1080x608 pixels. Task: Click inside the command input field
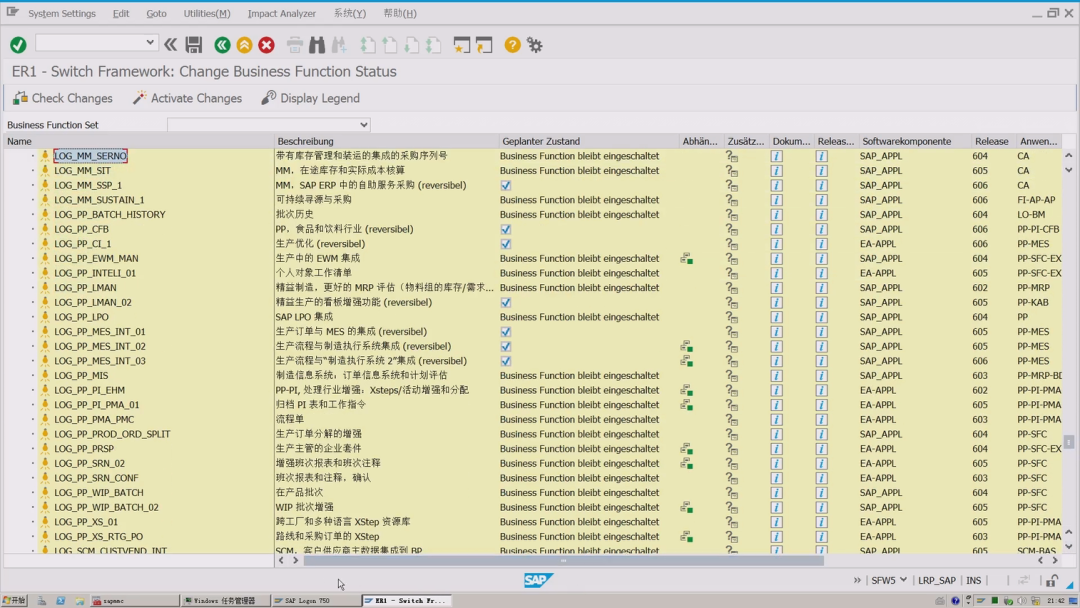90,43
